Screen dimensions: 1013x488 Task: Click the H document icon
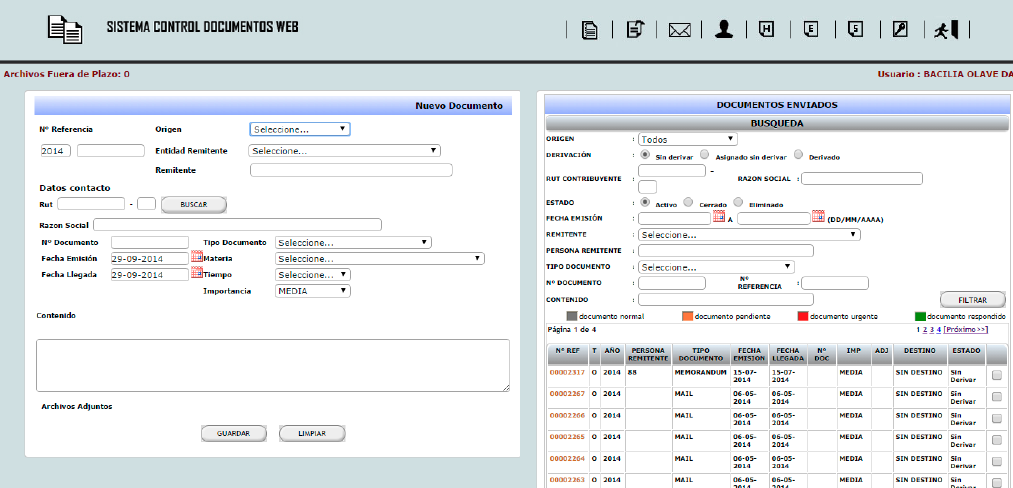click(767, 29)
